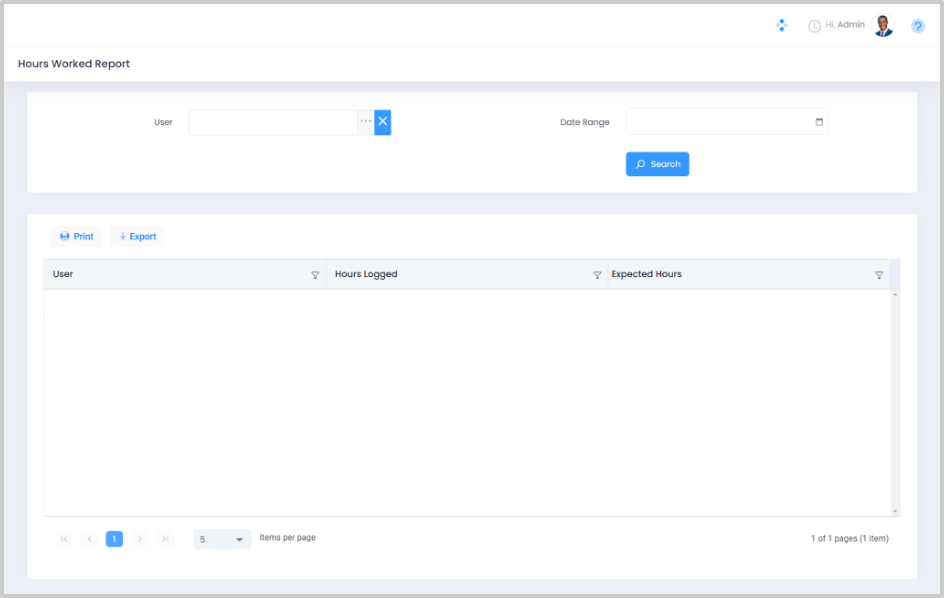Open the filter on User column
The image size is (944, 598).
[315, 275]
